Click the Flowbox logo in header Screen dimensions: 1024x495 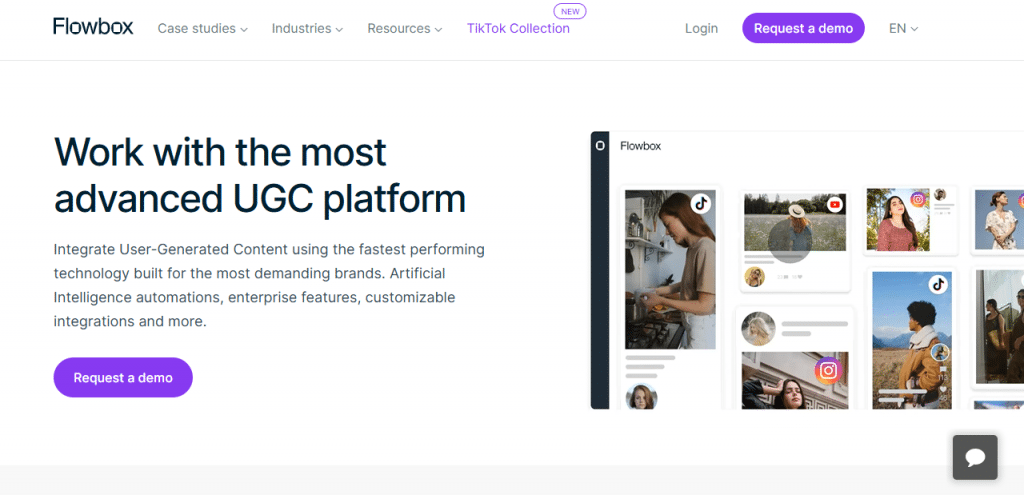tap(93, 28)
